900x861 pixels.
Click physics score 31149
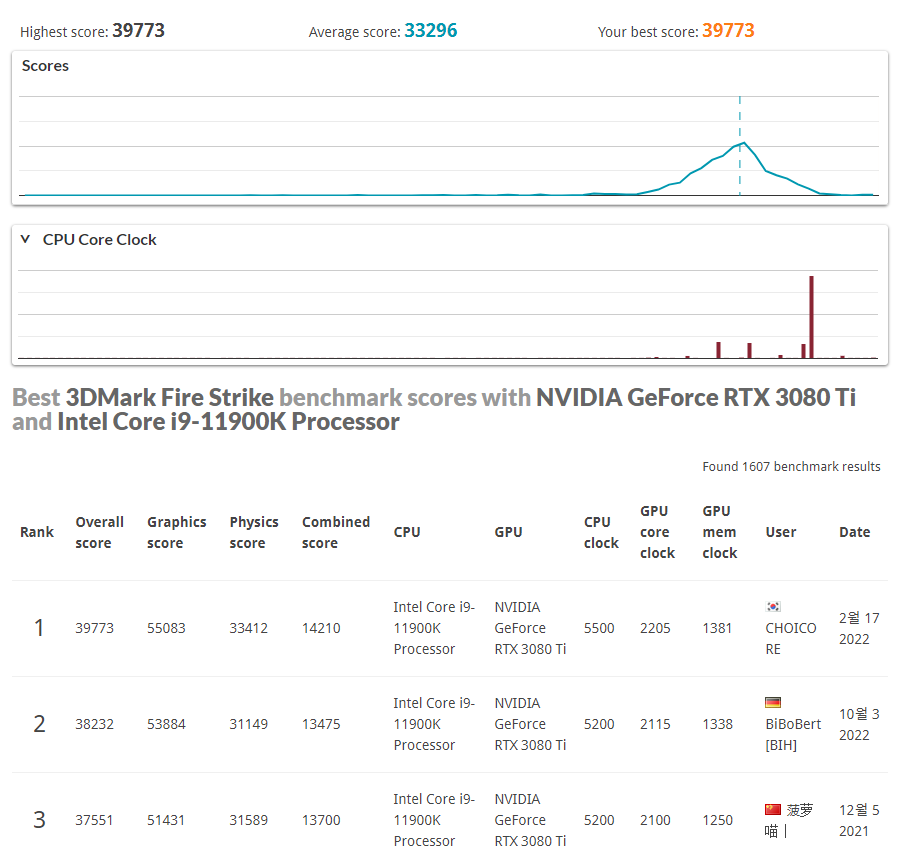point(249,724)
